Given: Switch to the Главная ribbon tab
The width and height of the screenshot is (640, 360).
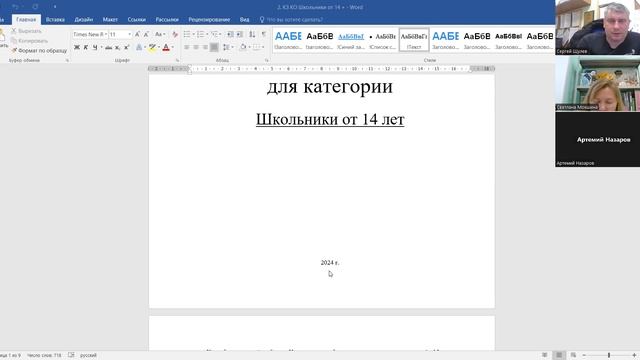Looking at the screenshot, I should (26, 20).
